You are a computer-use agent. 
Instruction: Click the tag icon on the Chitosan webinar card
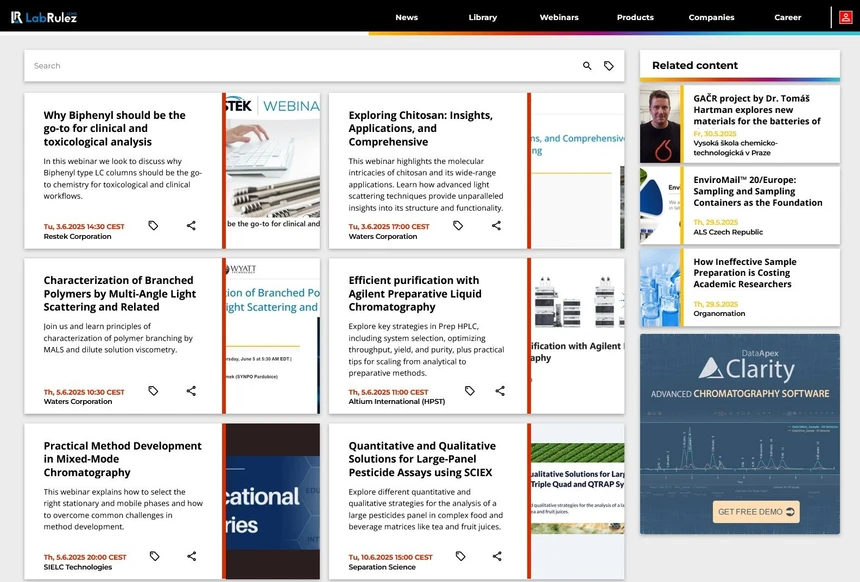tap(458, 226)
